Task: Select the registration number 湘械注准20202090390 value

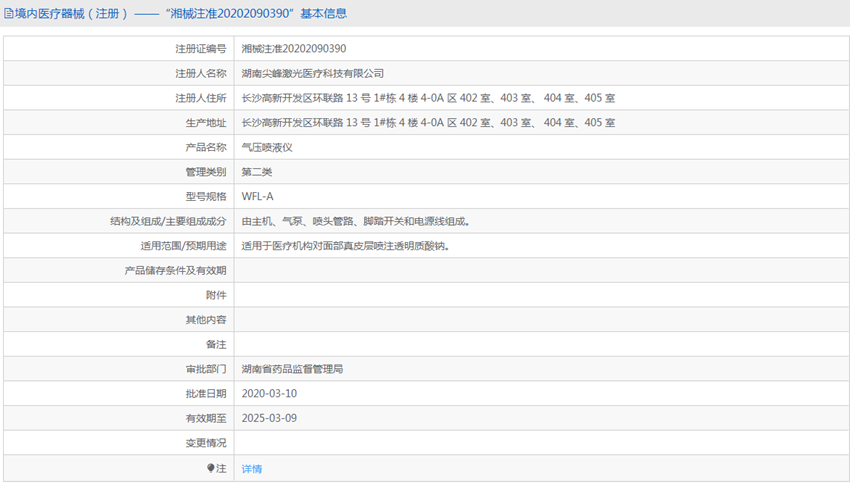Action: 294,49
